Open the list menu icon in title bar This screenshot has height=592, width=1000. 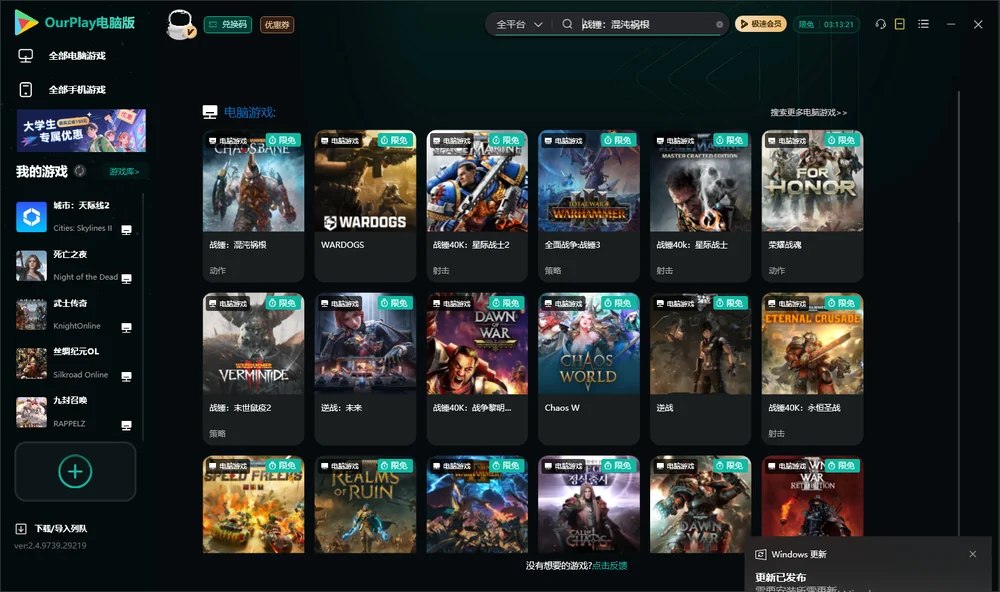click(923, 24)
